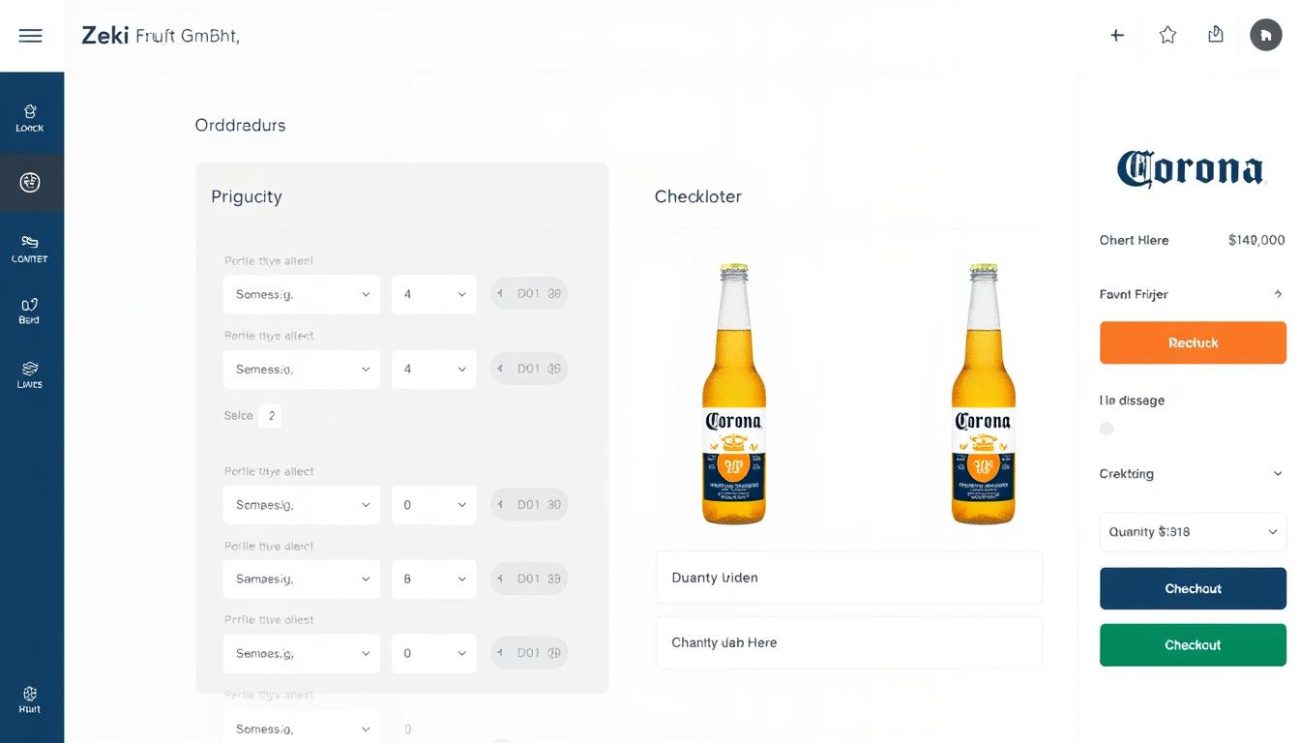
Task: Open Huet at the sidebar bottom
Action: [x=30, y=699]
